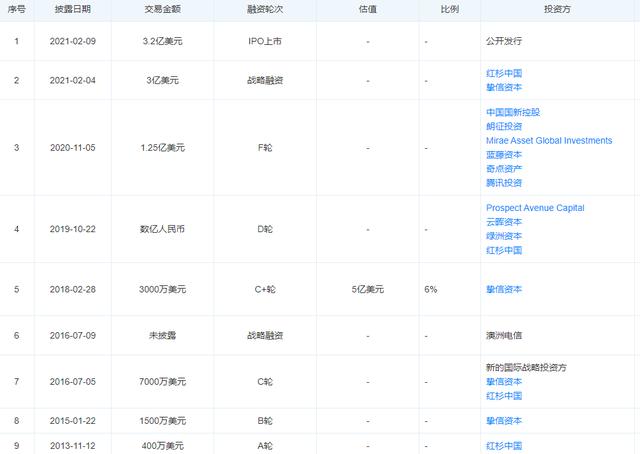Open 云晖资本 investor link
The image size is (640, 454).
tap(504, 222)
